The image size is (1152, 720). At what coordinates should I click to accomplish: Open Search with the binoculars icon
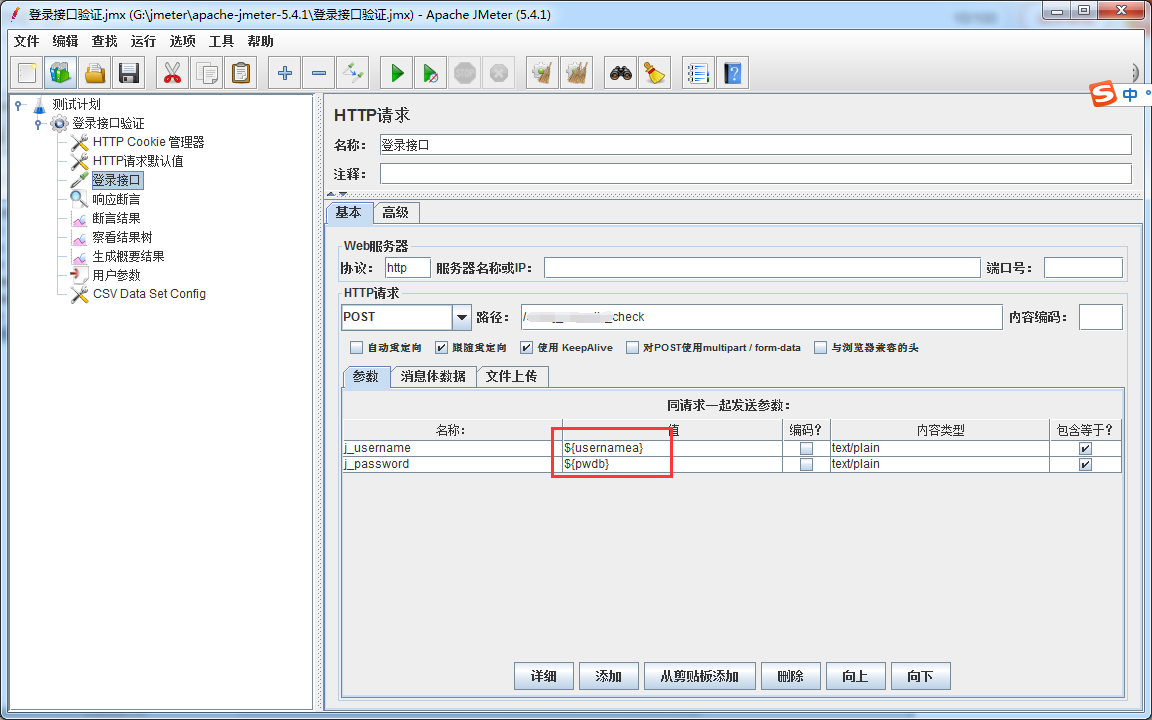tap(620, 73)
